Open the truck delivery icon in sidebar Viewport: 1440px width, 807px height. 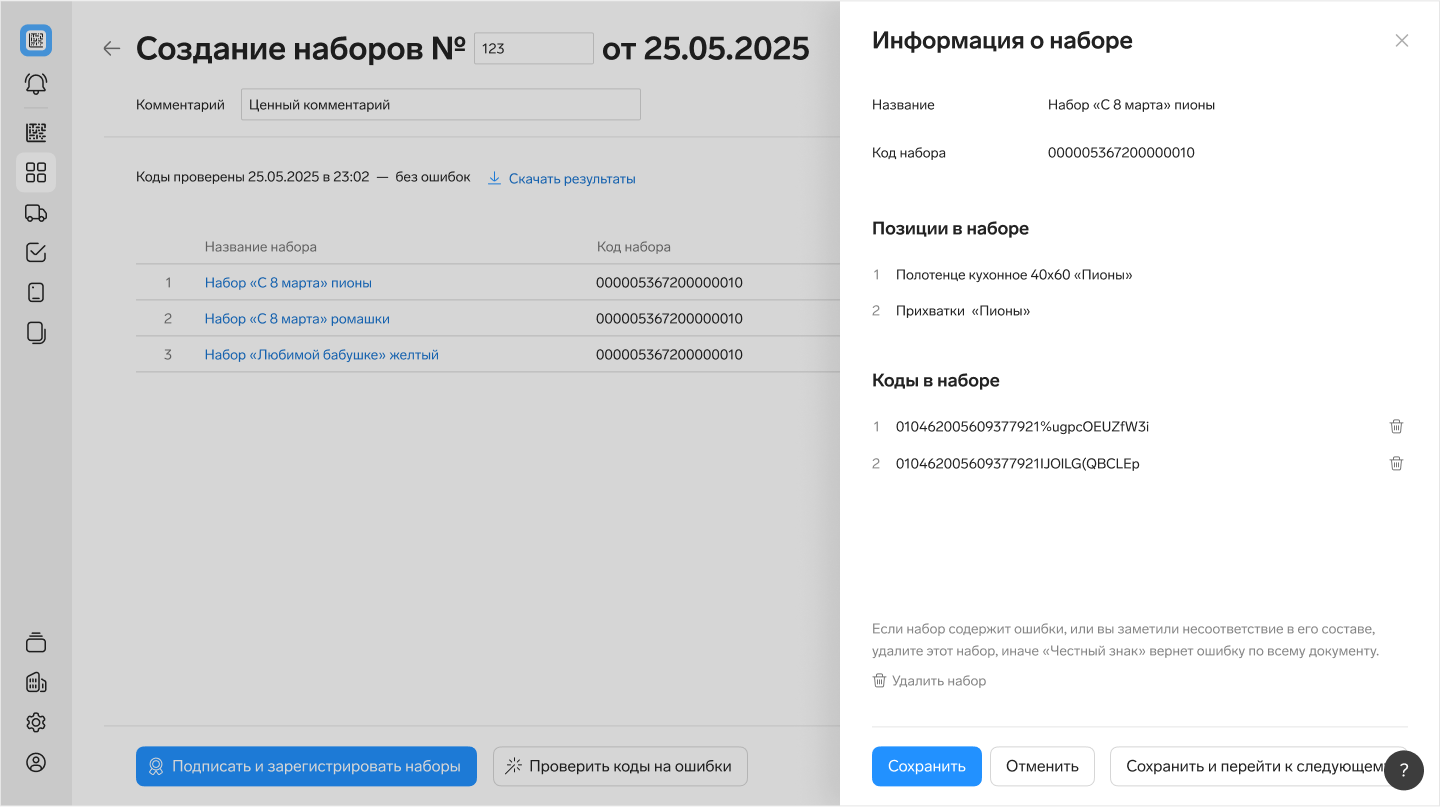coord(36,213)
